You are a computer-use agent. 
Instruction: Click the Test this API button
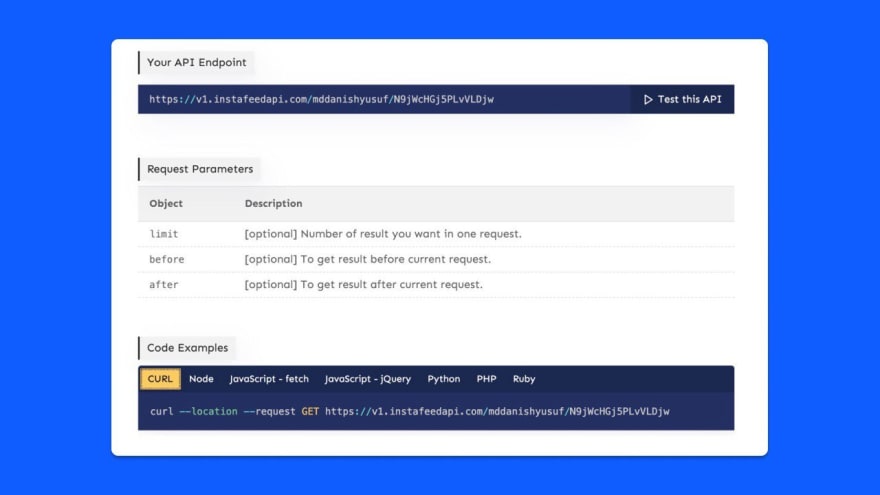[682, 99]
